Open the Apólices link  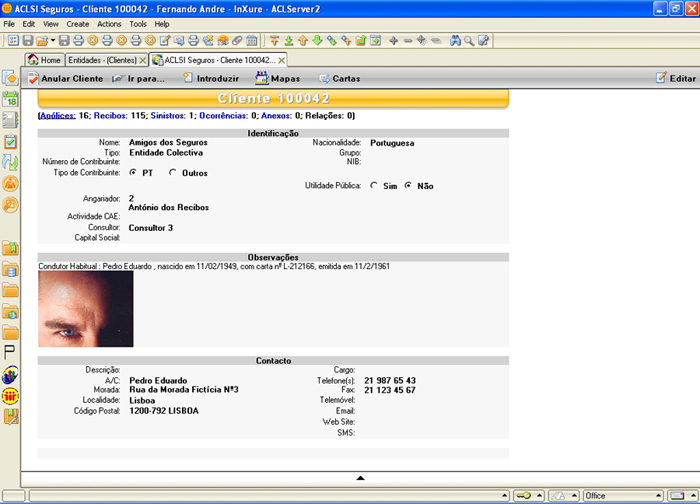(57, 116)
